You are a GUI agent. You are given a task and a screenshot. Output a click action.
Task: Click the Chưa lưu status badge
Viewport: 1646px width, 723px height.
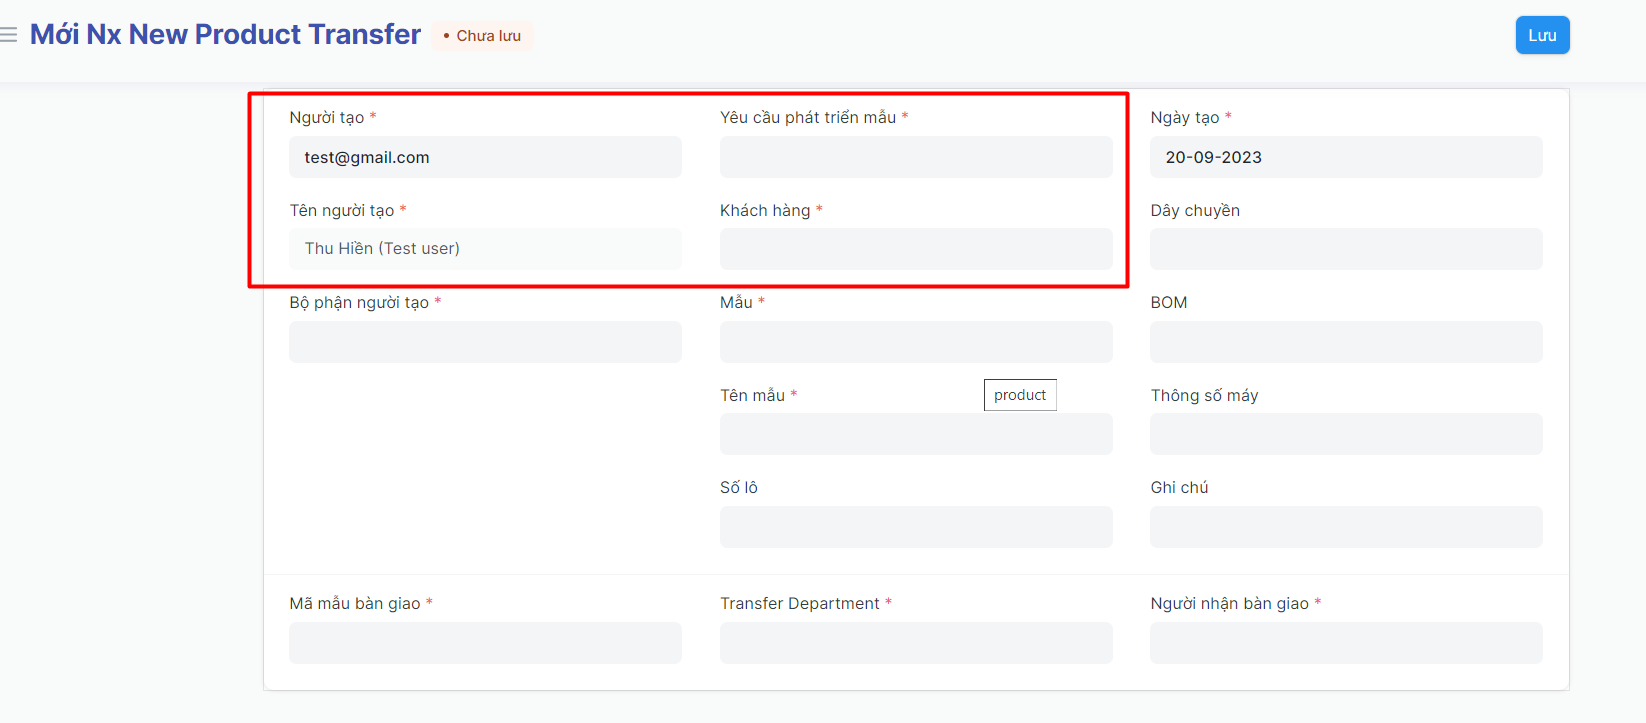[x=483, y=36]
